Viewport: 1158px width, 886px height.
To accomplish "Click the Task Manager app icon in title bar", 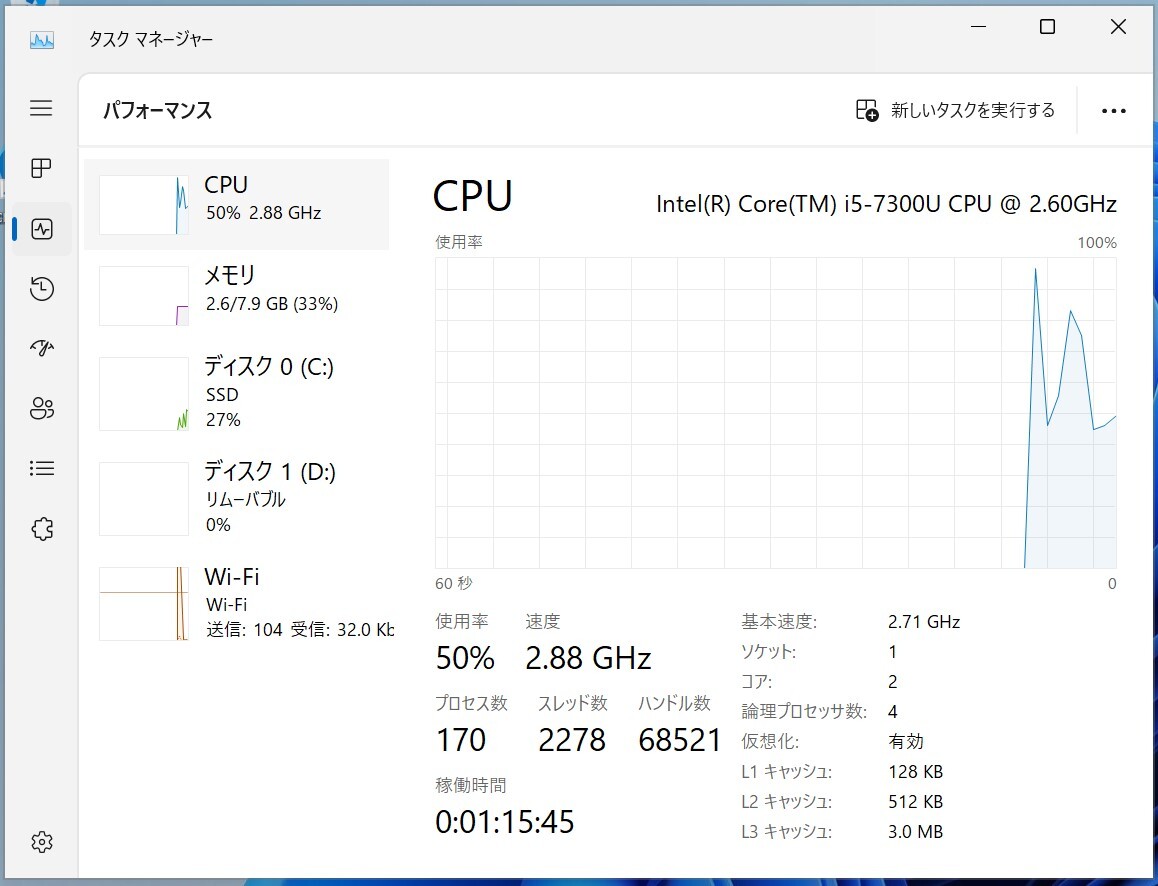I will pyautogui.click(x=42, y=39).
